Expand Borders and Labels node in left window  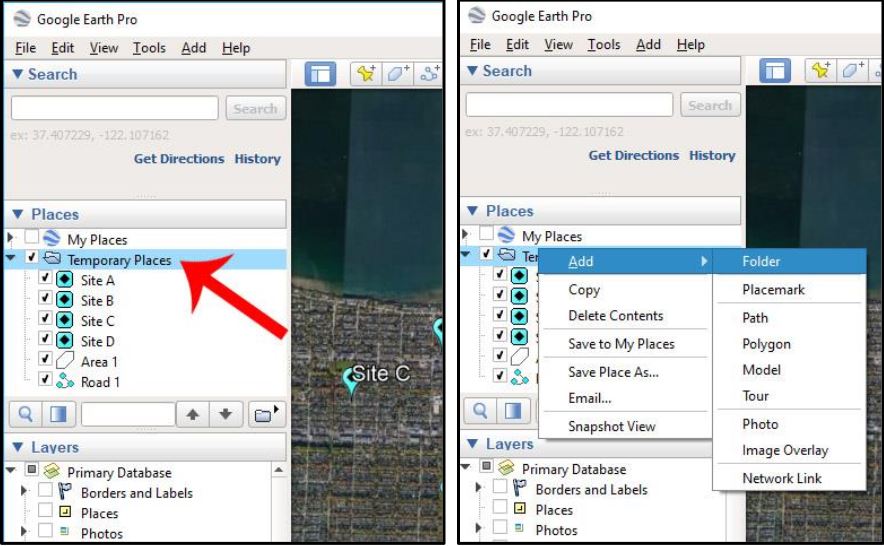[24, 491]
